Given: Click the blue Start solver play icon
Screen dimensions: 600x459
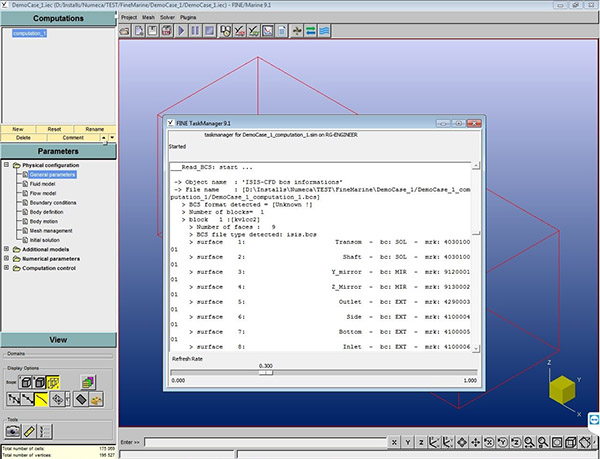Looking at the screenshot, I should [180, 31].
